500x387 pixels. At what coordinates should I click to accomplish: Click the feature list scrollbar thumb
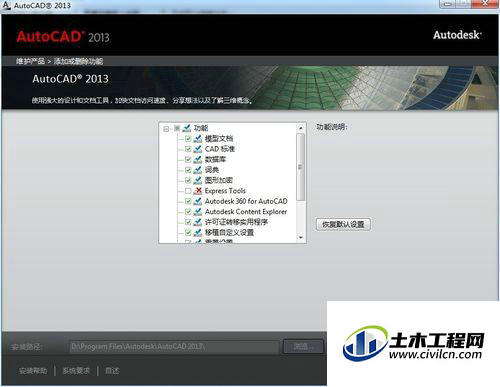301,167
